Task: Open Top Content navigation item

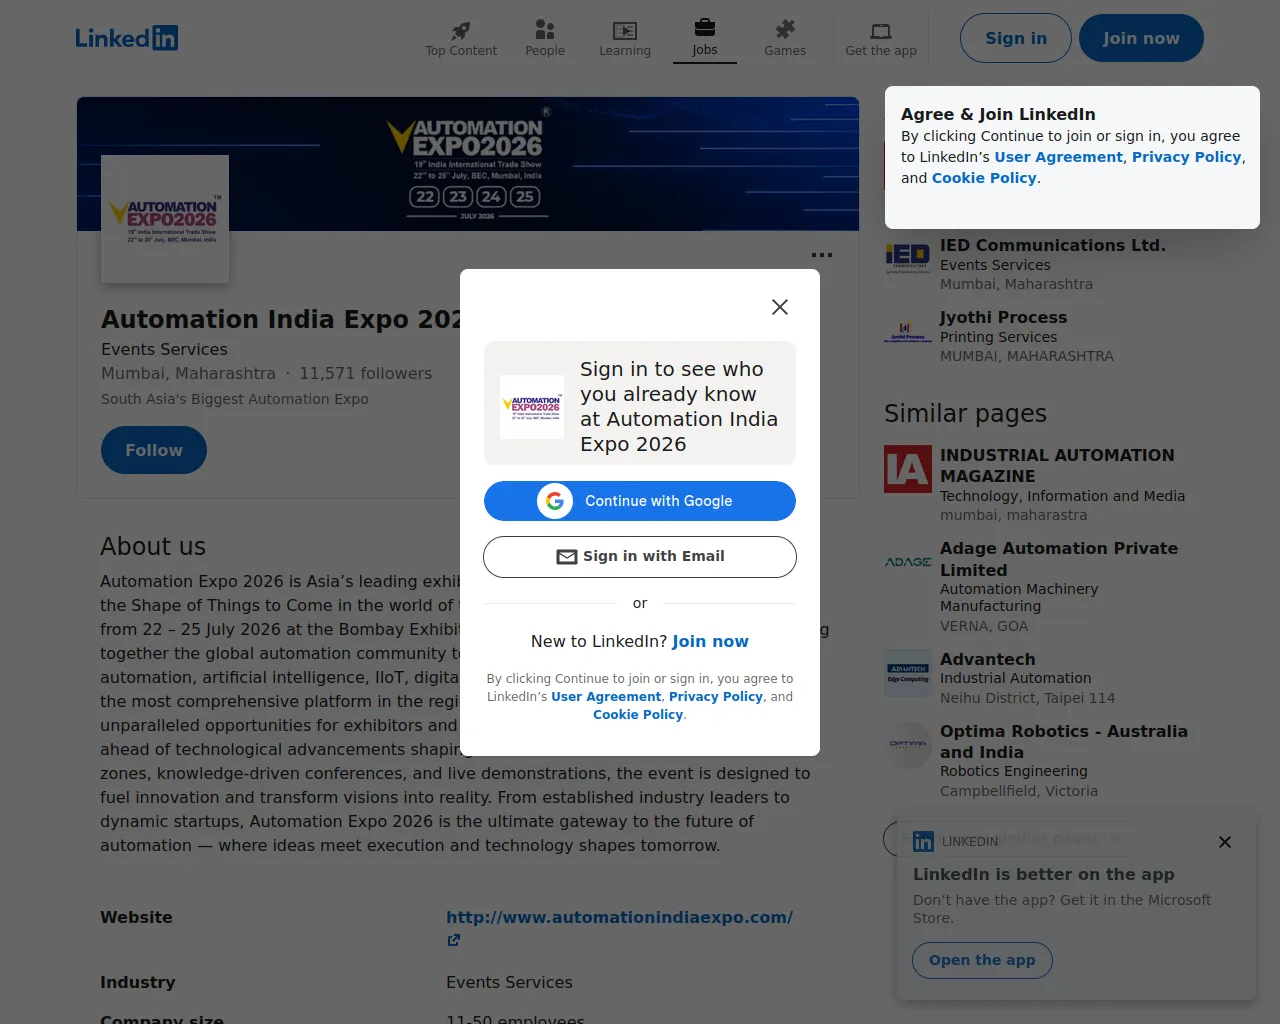Action: 461,39
